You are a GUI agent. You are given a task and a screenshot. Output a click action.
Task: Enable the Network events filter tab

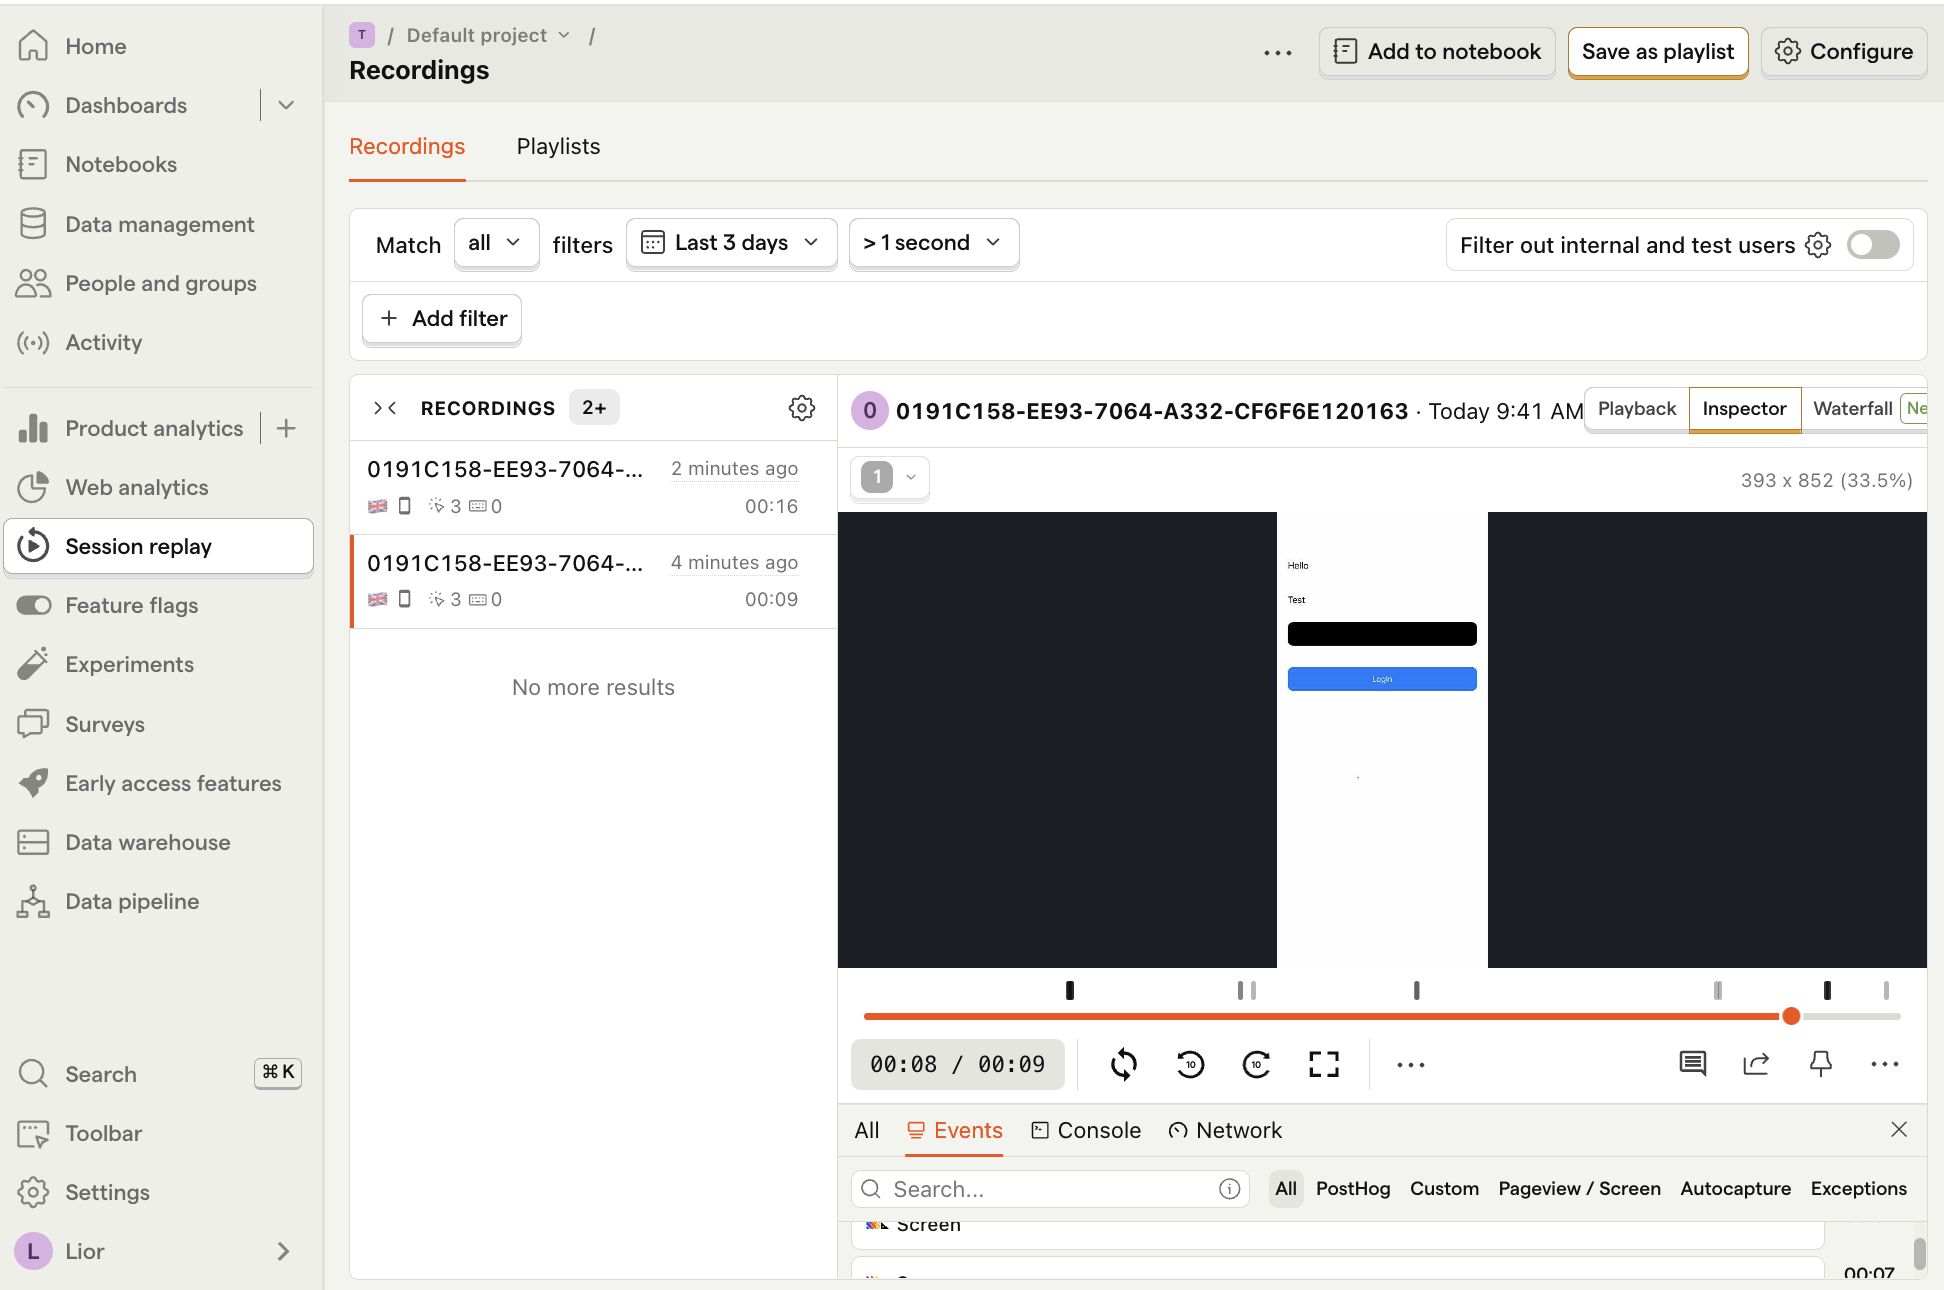click(1239, 1129)
